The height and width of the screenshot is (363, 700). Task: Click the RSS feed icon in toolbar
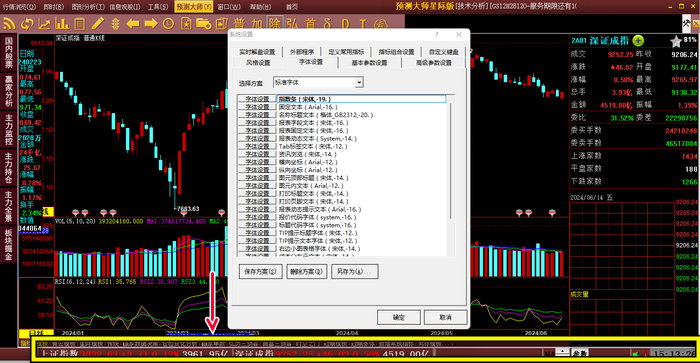9,23
